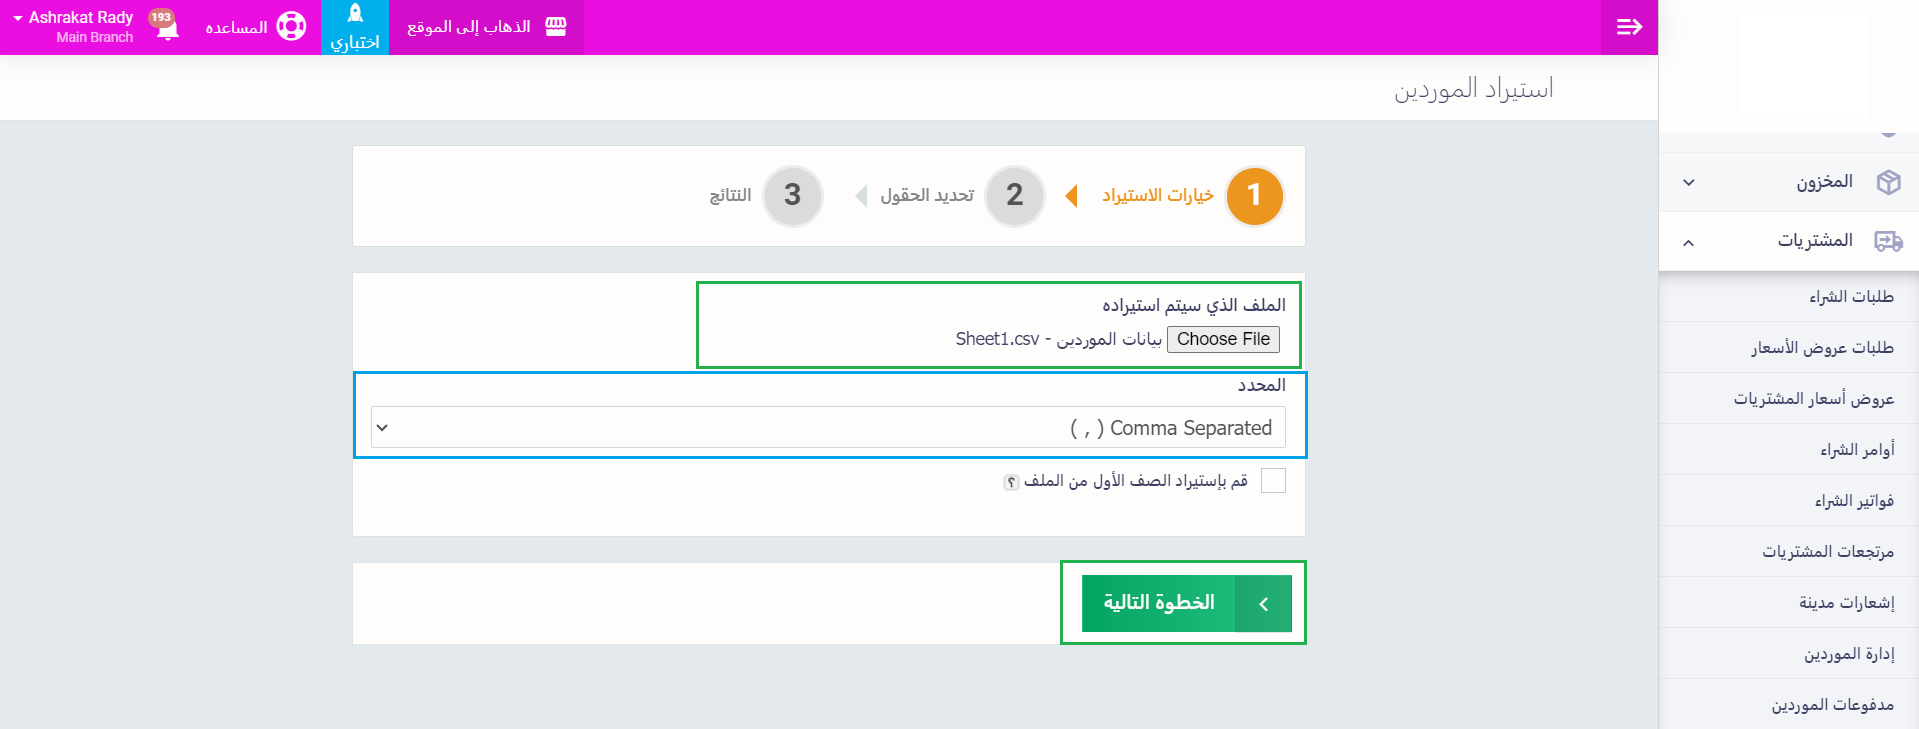Screen dimensions: 1919x729
Task: Click step 3 النتائج circle
Action: point(792,195)
